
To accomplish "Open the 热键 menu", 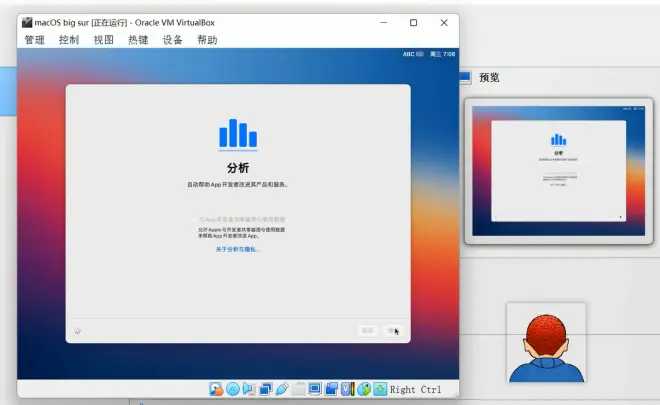I will (x=138, y=40).
